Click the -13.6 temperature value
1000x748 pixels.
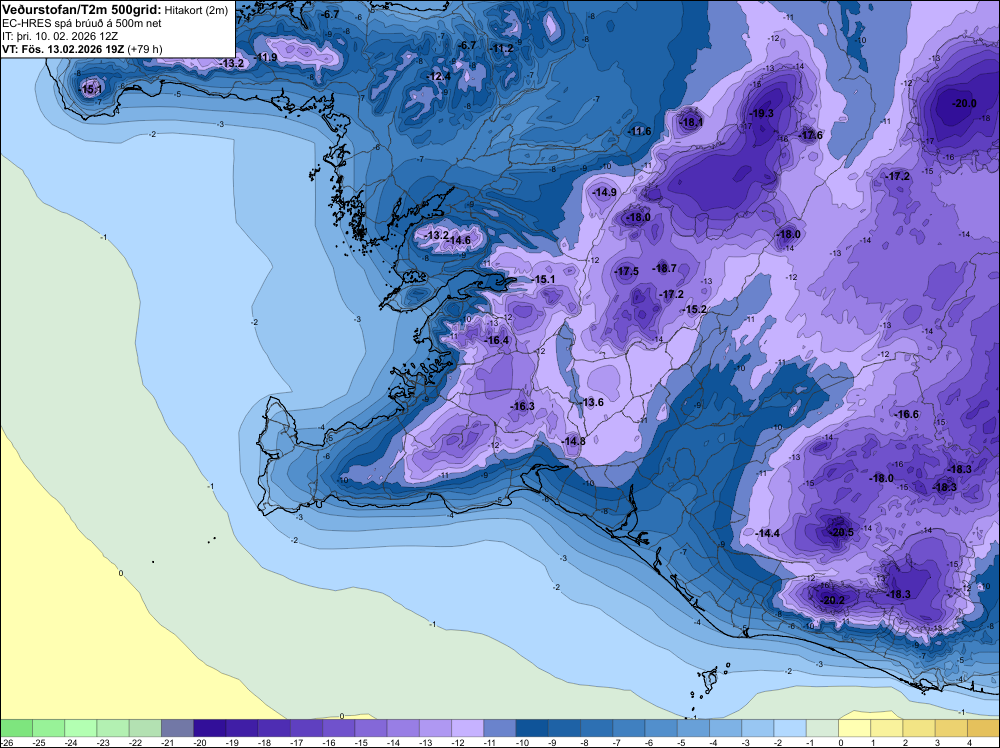tap(591, 402)
